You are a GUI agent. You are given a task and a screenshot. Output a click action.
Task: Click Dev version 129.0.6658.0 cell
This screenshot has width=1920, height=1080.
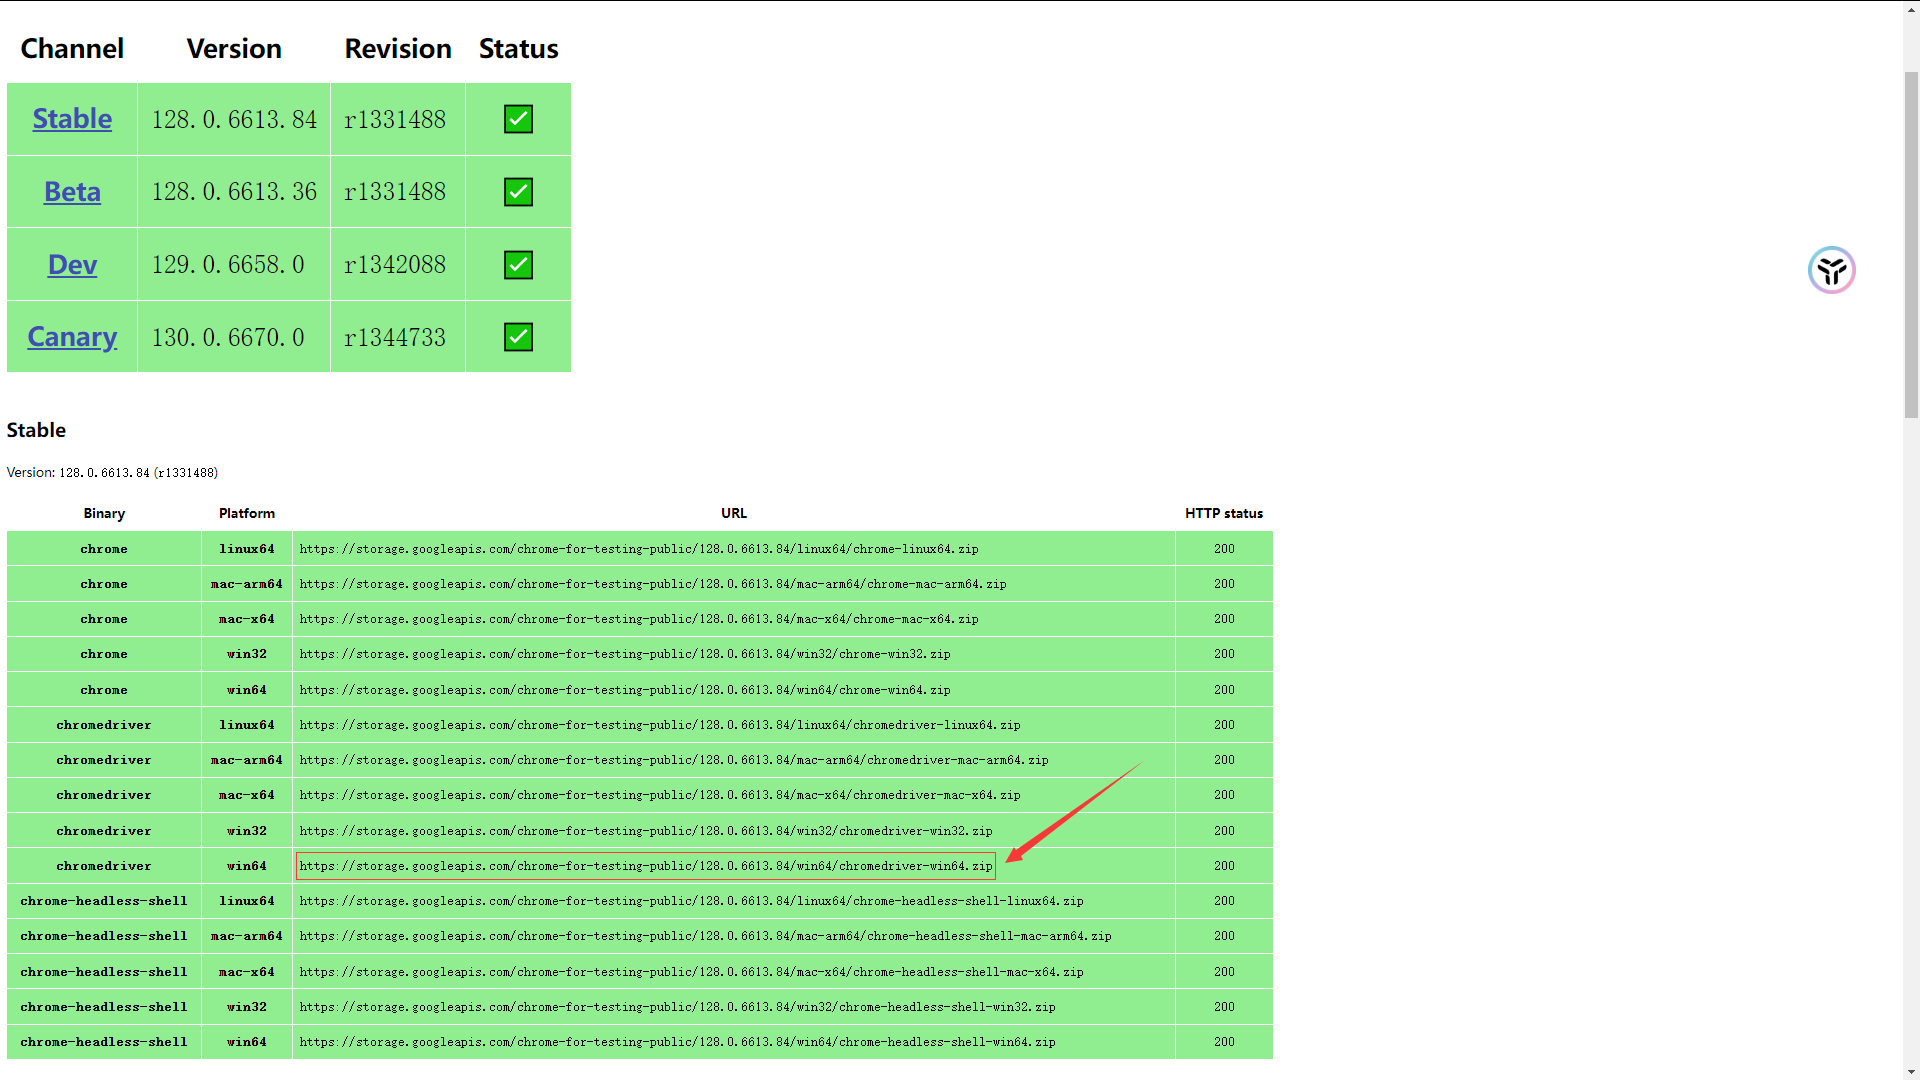234,265
